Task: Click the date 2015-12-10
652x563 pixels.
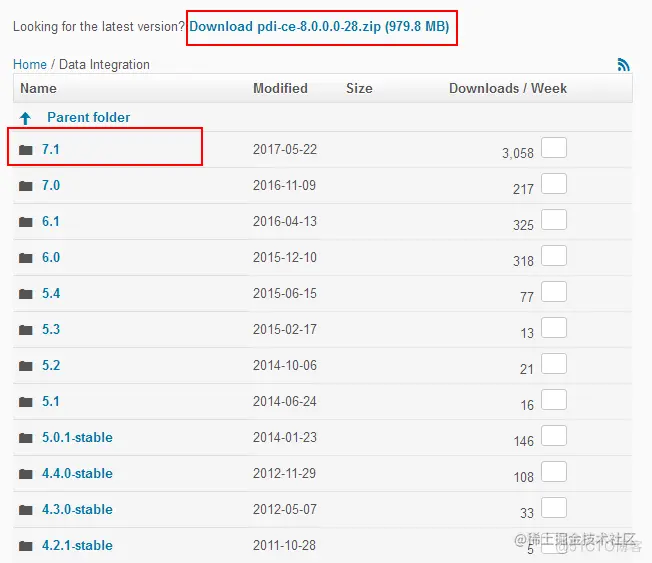Action: pyautogui.click(x=285, y=257)
